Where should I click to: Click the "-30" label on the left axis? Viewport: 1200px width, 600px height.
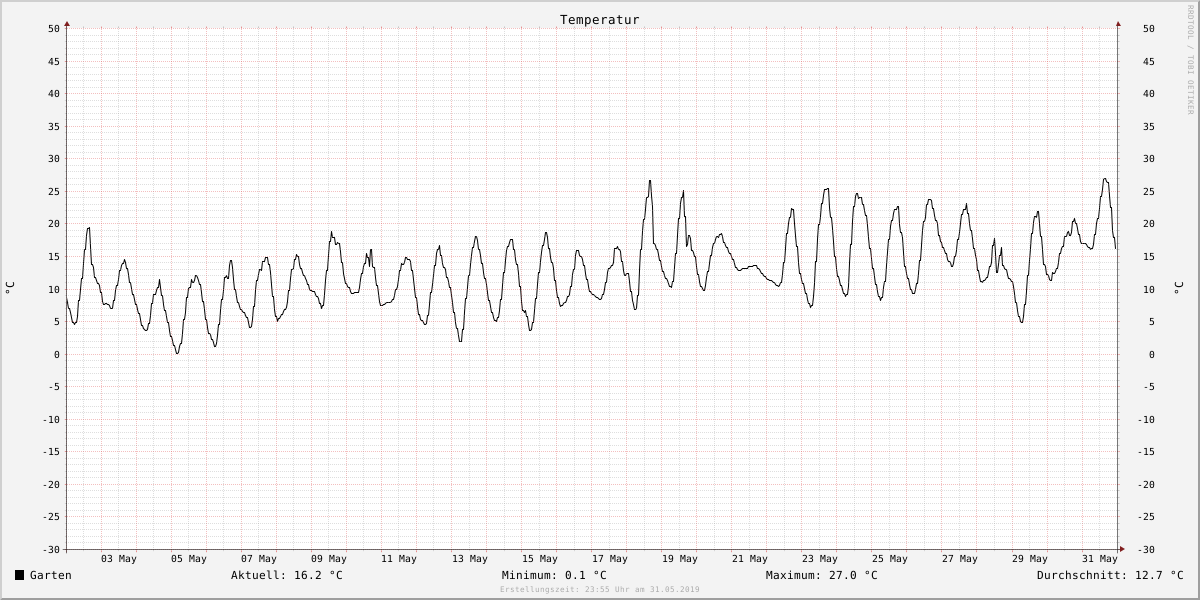51,550
